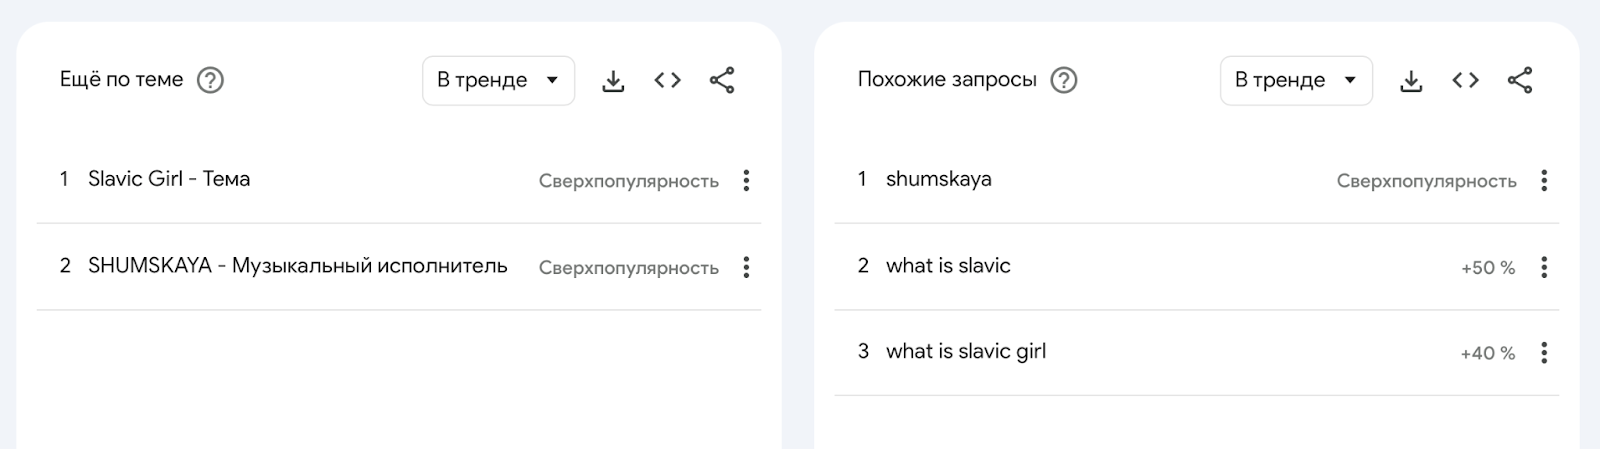
Task: Open the 'В тренде' dropdown in 'Ещё по теме'
Action: (x=498, y=80)
